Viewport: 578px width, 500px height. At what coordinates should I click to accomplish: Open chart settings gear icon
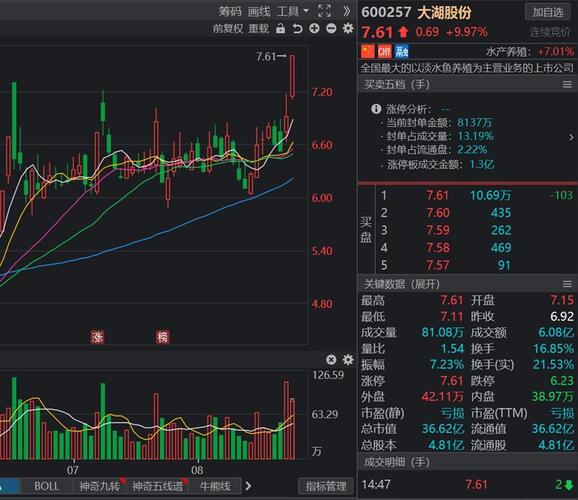[x=348, y=28]
